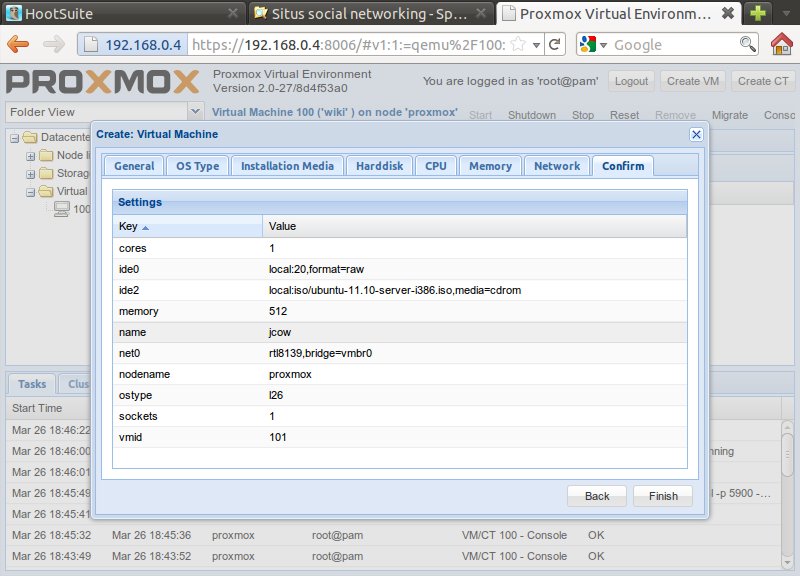
Task: Open the Folder View dropdown
Action: [x=195, y=112]
